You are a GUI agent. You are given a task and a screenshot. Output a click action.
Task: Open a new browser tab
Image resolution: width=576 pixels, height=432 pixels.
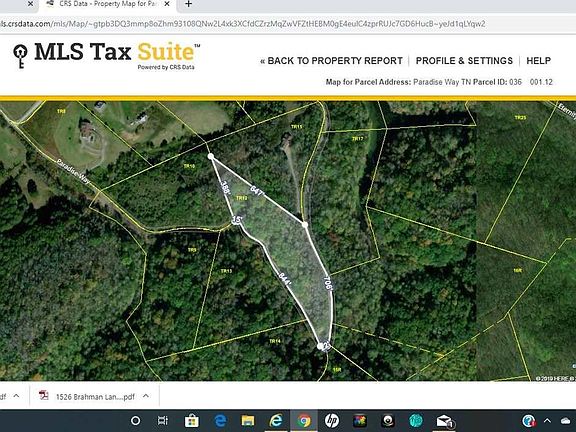click(x=188, y=4)
